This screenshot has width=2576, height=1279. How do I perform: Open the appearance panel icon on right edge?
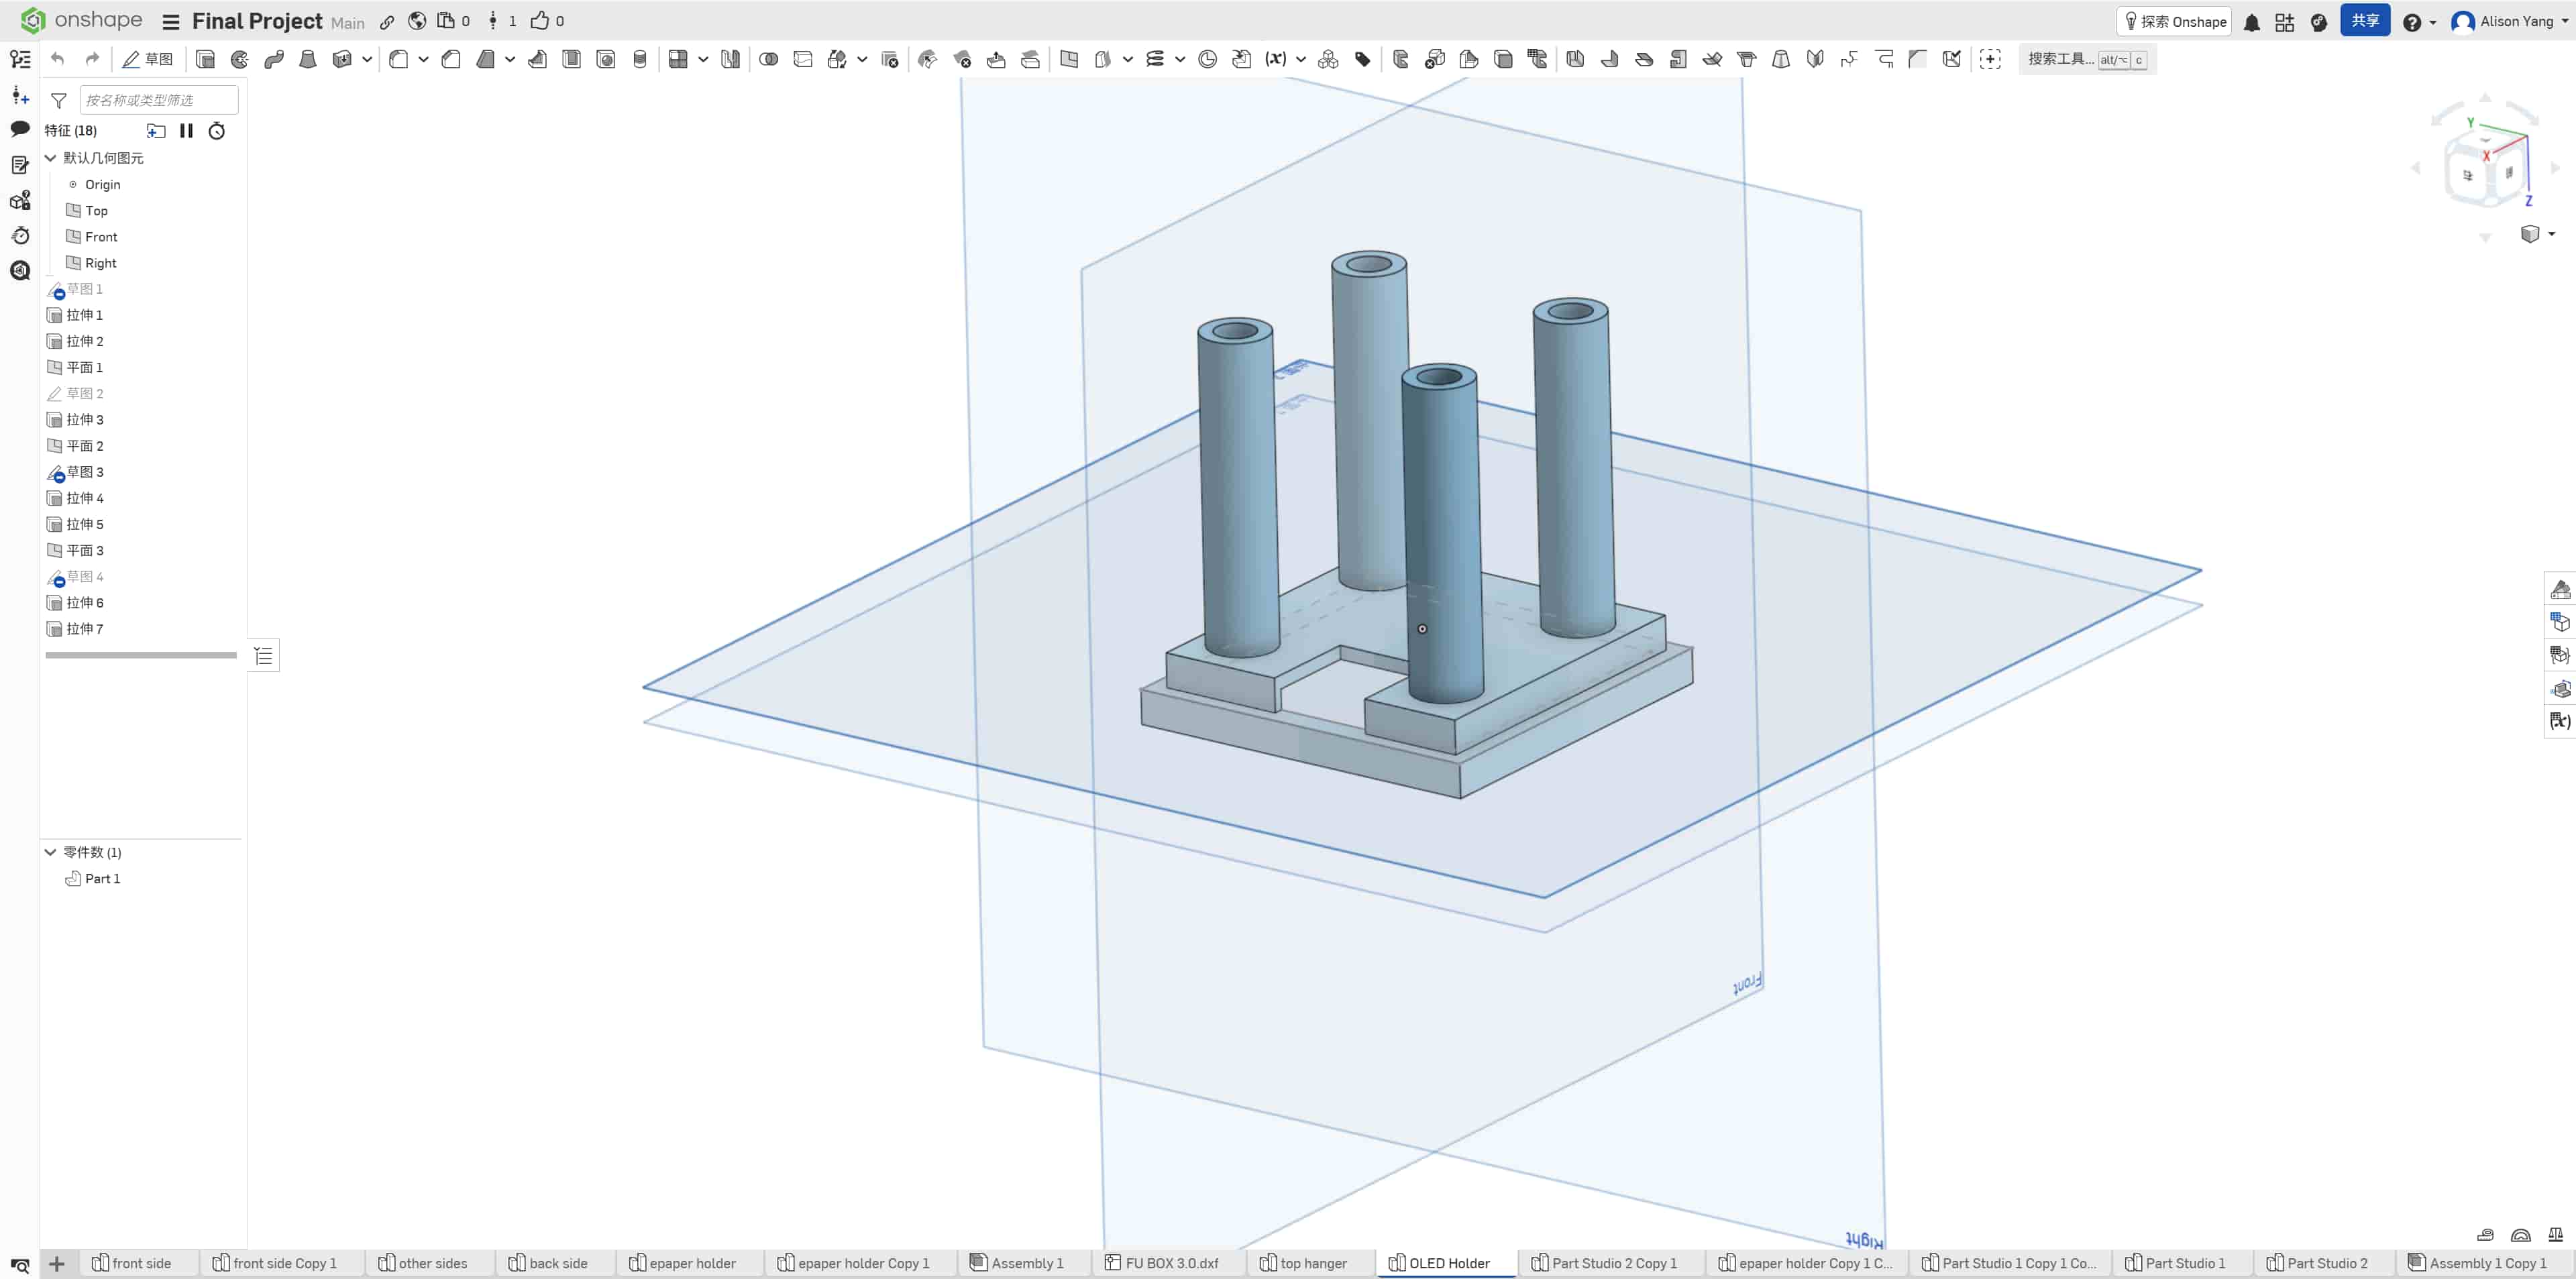click(2560, 589)
